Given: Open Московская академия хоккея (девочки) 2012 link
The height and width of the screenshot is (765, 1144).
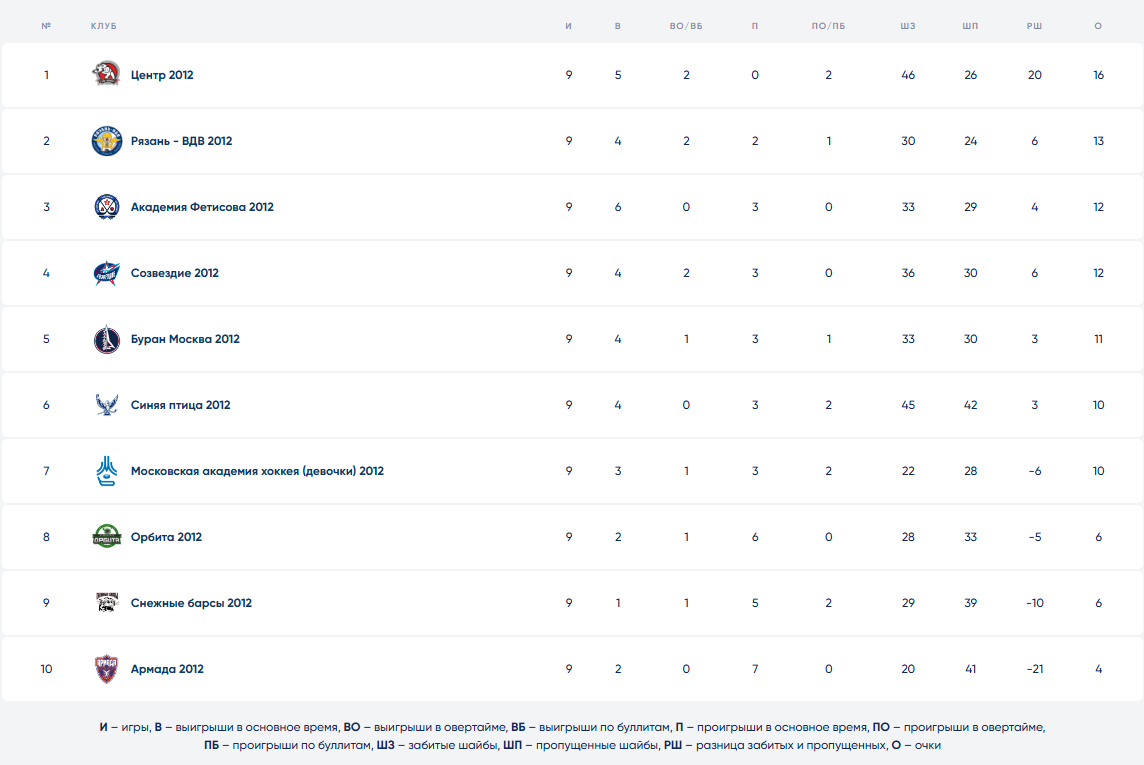Looking at the screenshot, I should click(257, 471).
